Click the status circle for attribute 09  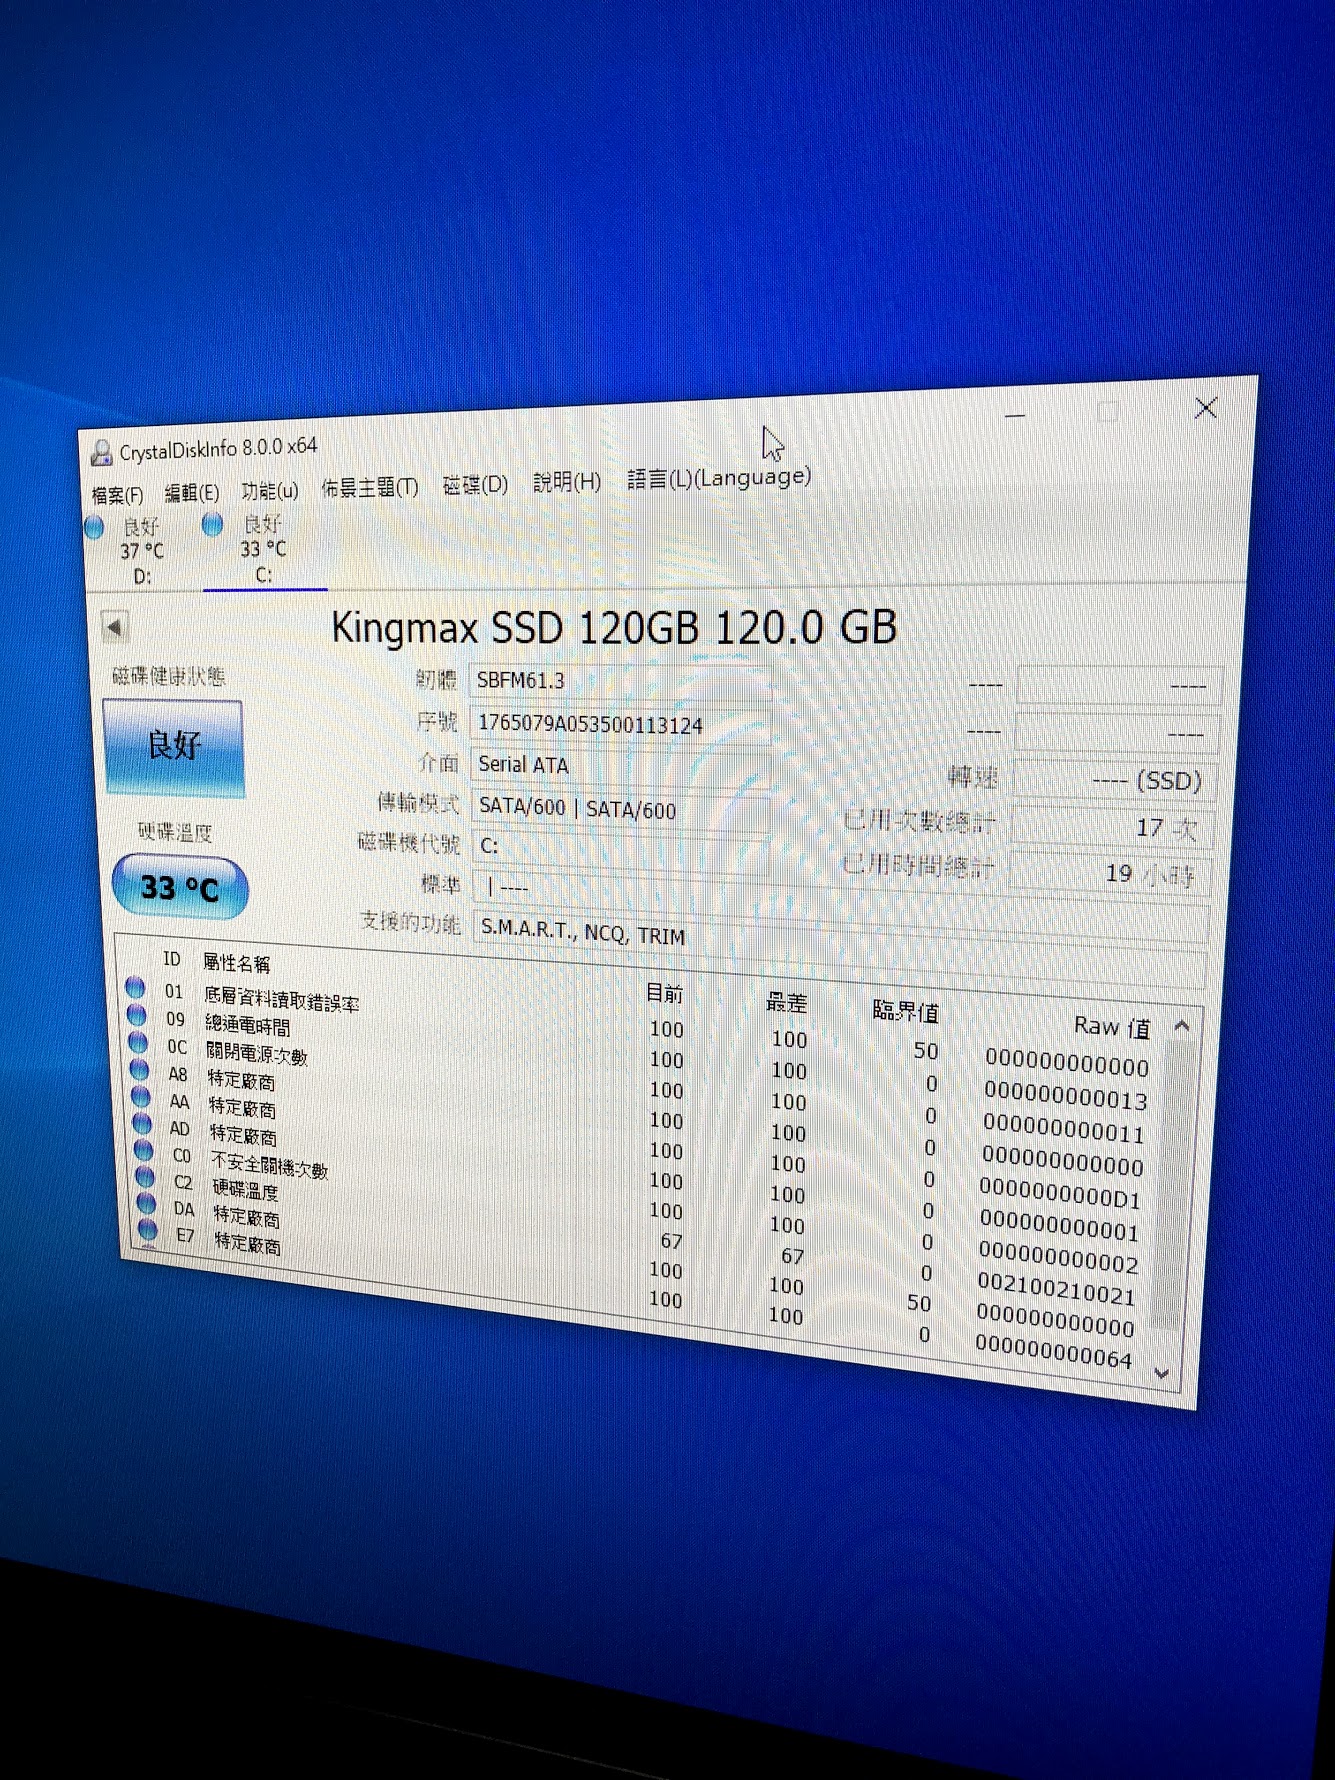[138, 1015]
